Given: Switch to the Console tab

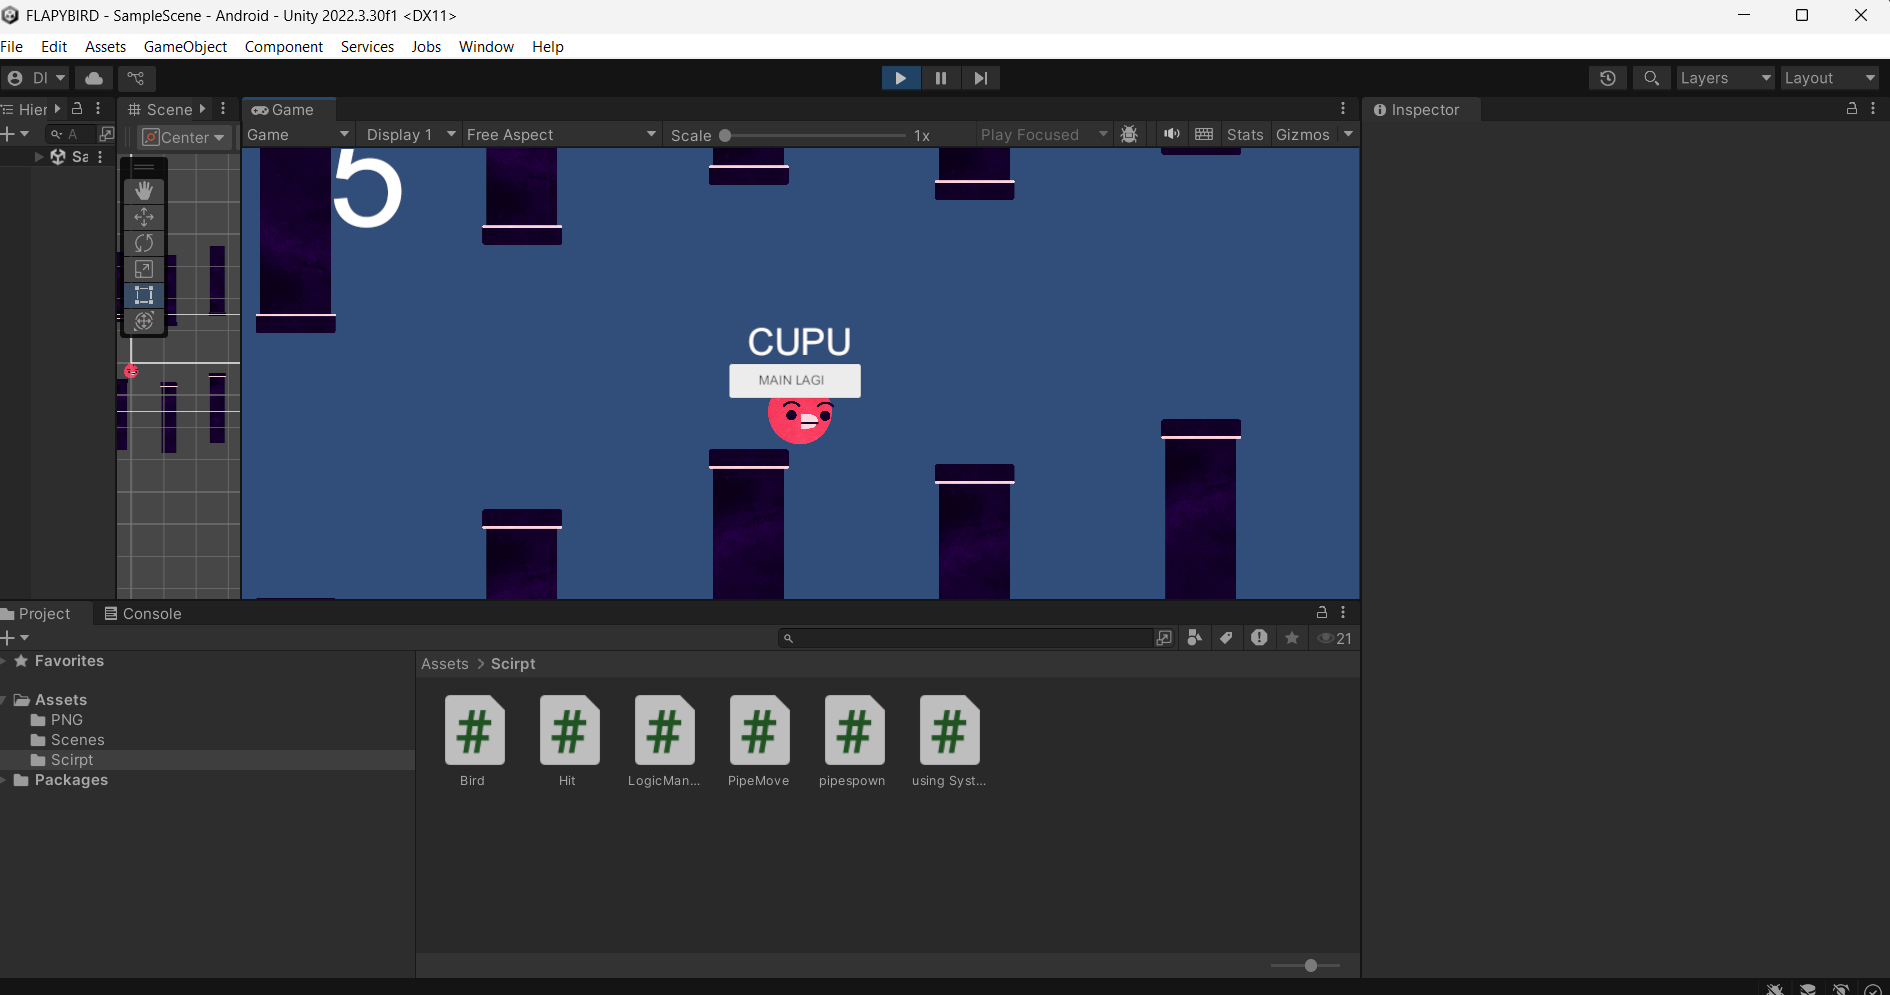Looking at the screenshot, I should 143,614.
